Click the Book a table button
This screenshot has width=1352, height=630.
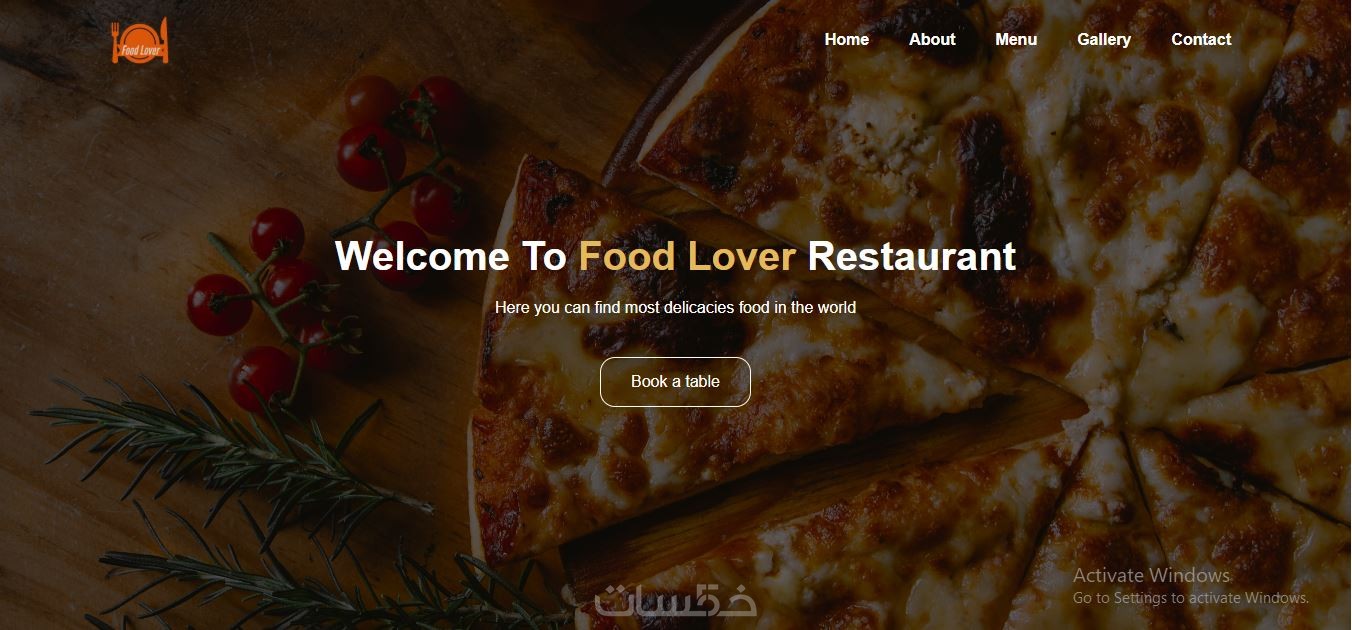(x=675, y=382)
